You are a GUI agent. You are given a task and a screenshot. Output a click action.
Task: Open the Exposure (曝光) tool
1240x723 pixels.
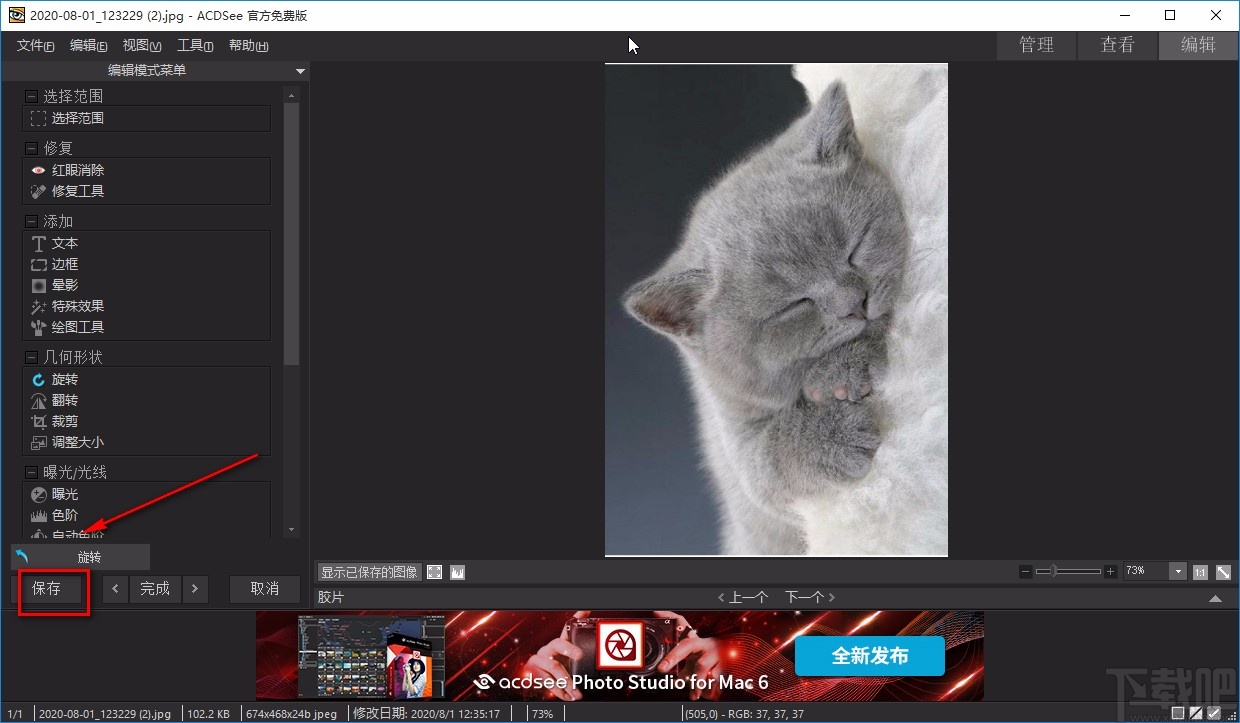pyautogui.click(x=64, y=494)
